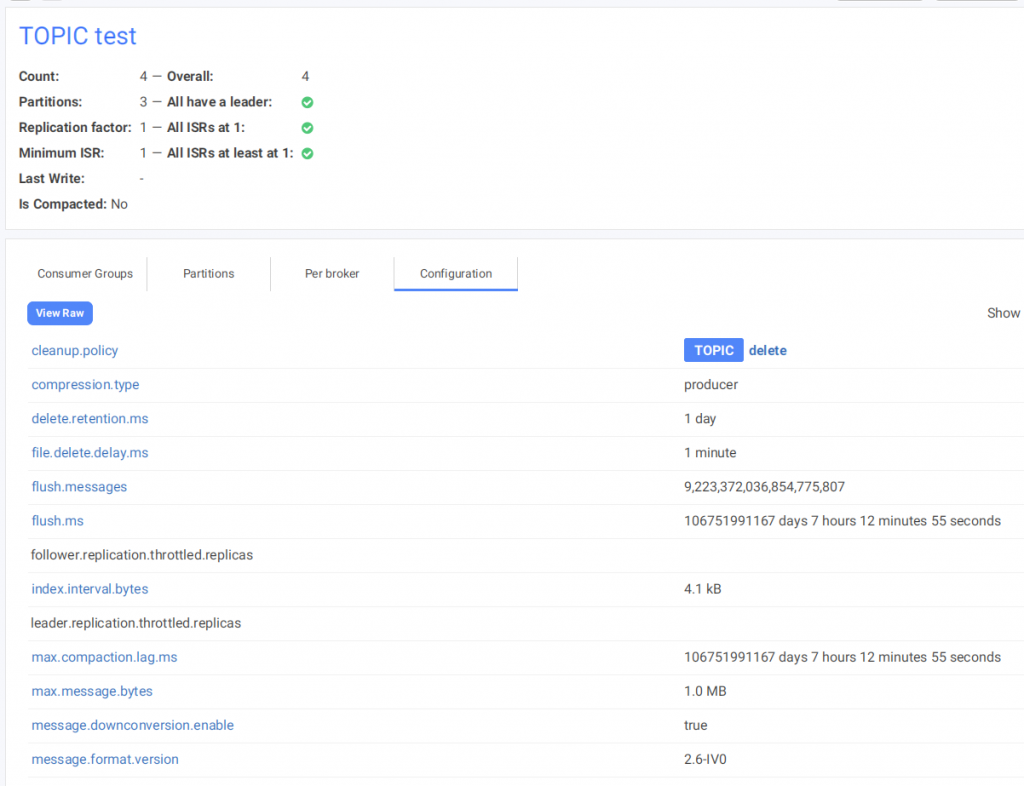Click the green check beside All have a leader
The height and width of the screenshot is (786, 1024).
click(308, 102)
